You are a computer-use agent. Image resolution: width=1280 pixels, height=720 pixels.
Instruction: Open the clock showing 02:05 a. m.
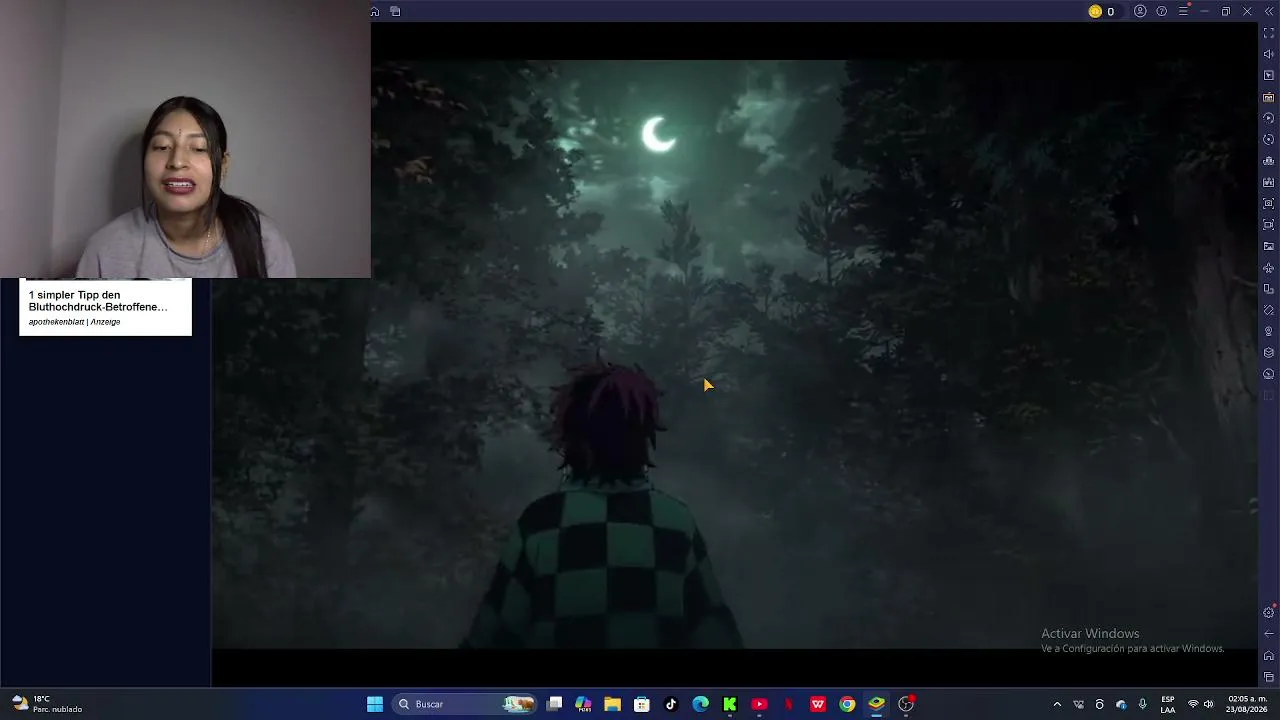(1247, 704)
